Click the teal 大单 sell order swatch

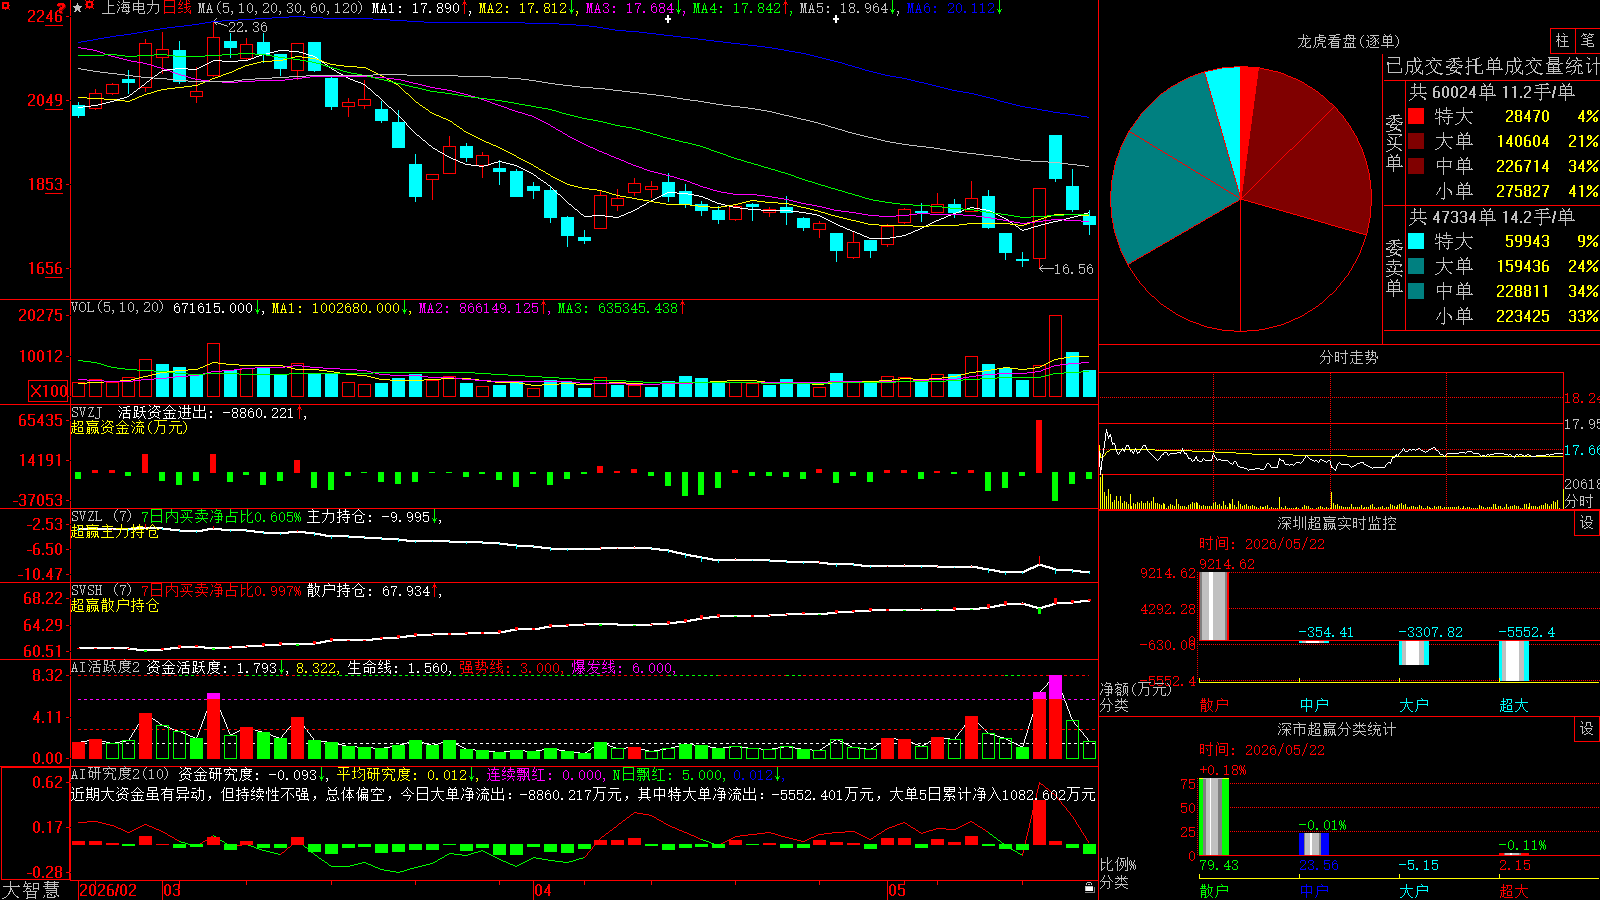(x=1416, y=266)
